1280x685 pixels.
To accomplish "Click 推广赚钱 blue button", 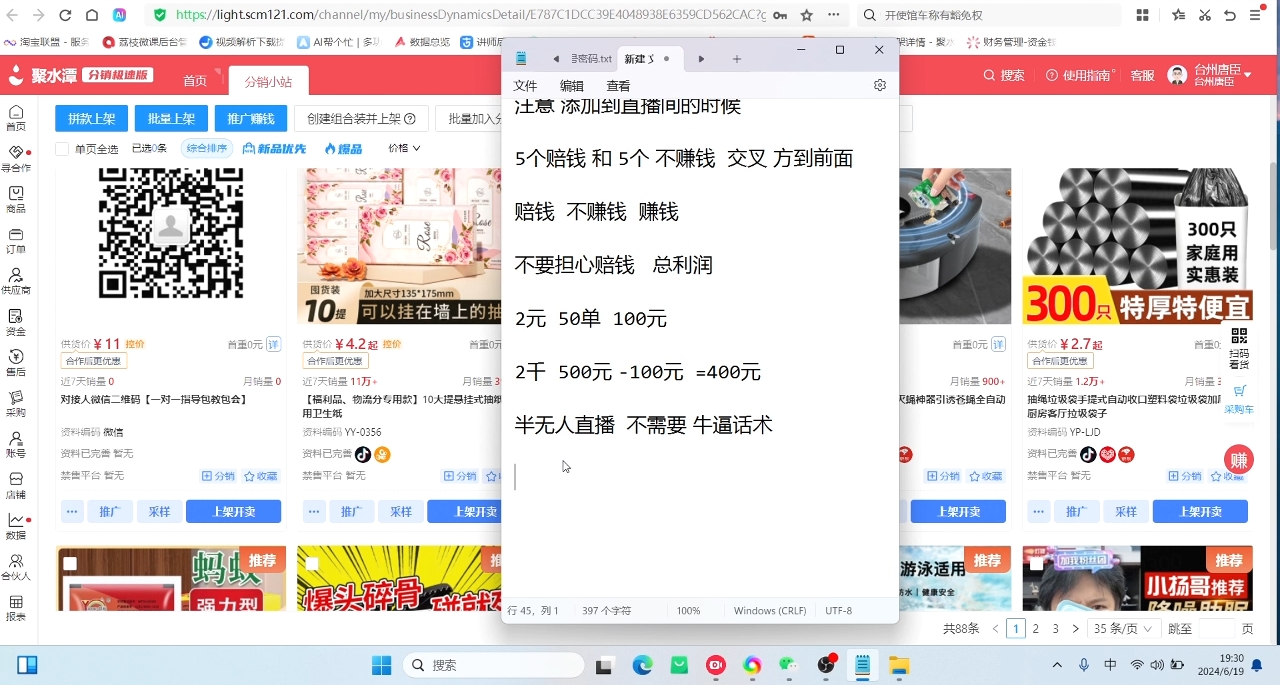I will [251, 119].
